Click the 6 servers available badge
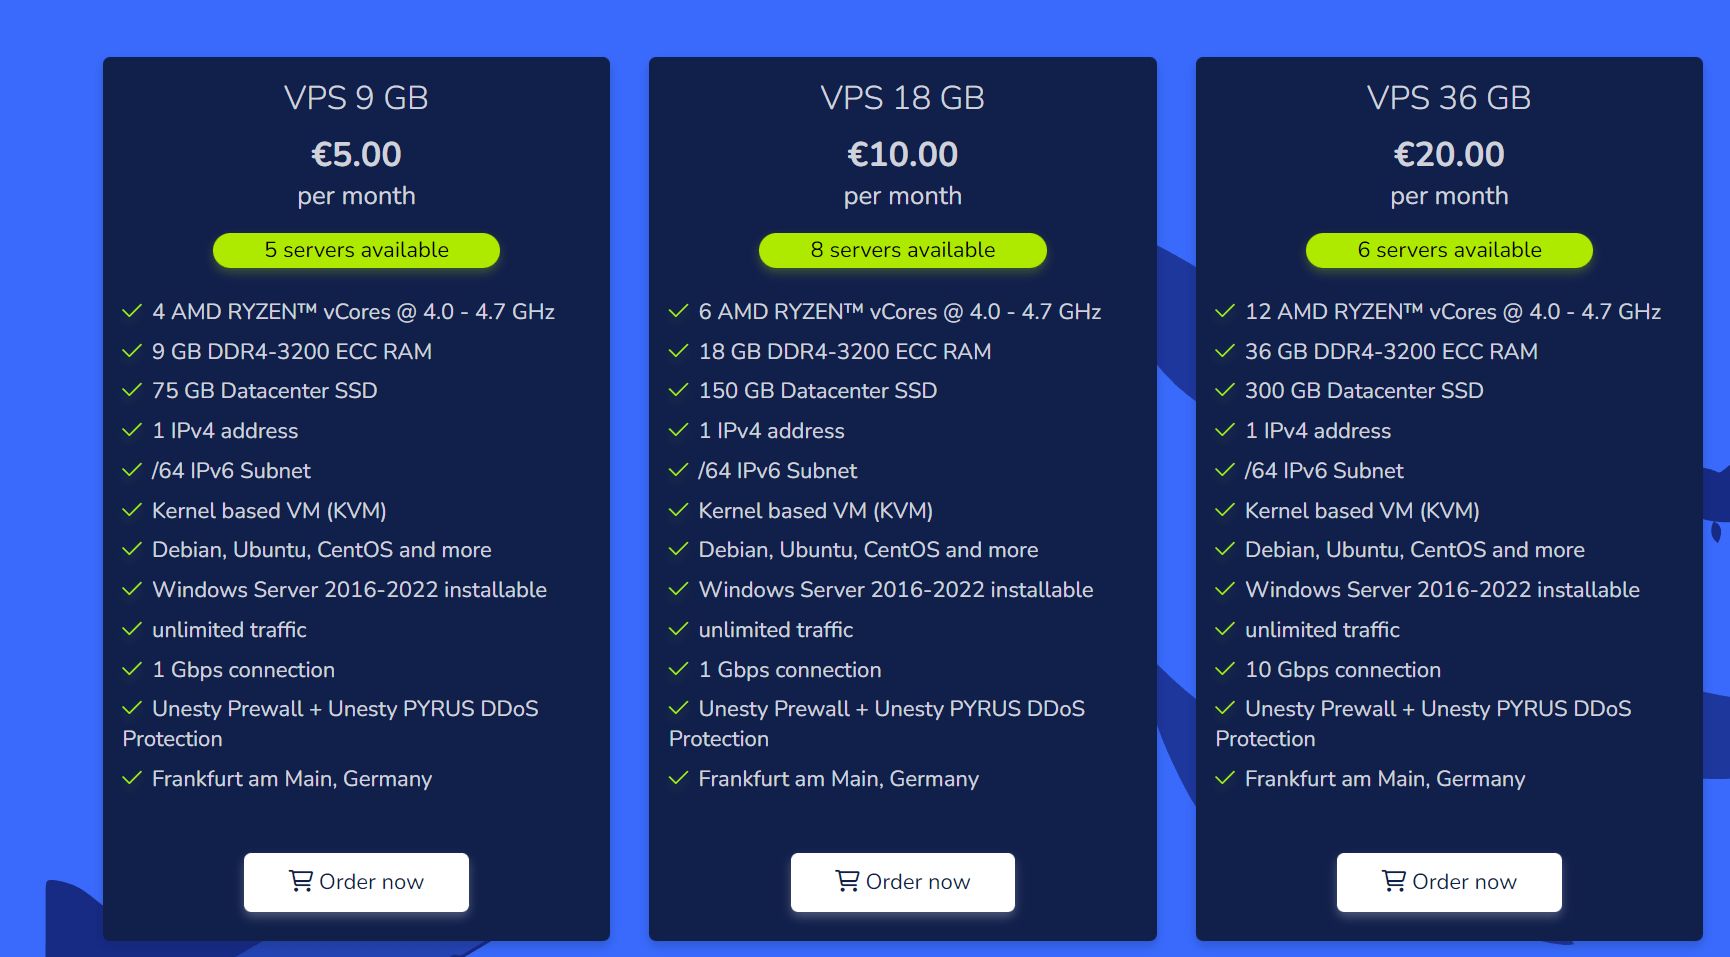 (1449, 250)
